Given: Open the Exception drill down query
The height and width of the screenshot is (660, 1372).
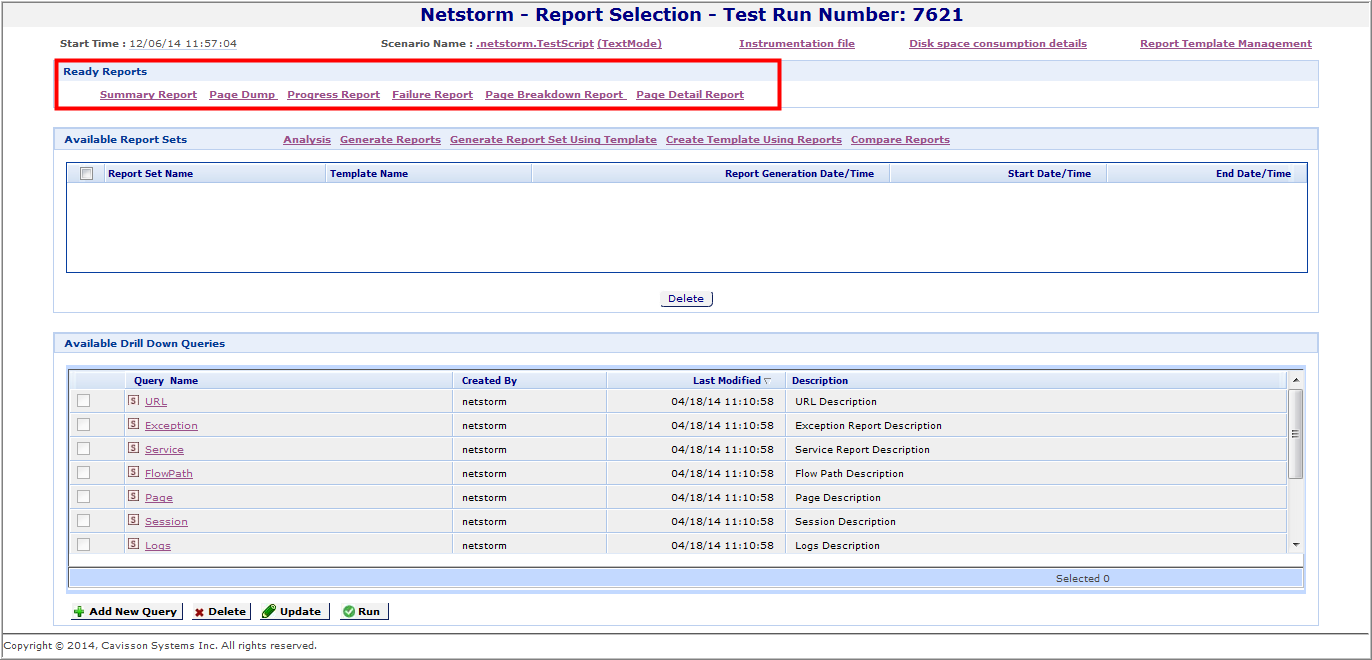Looking at the screenshot, I should 171,426.
